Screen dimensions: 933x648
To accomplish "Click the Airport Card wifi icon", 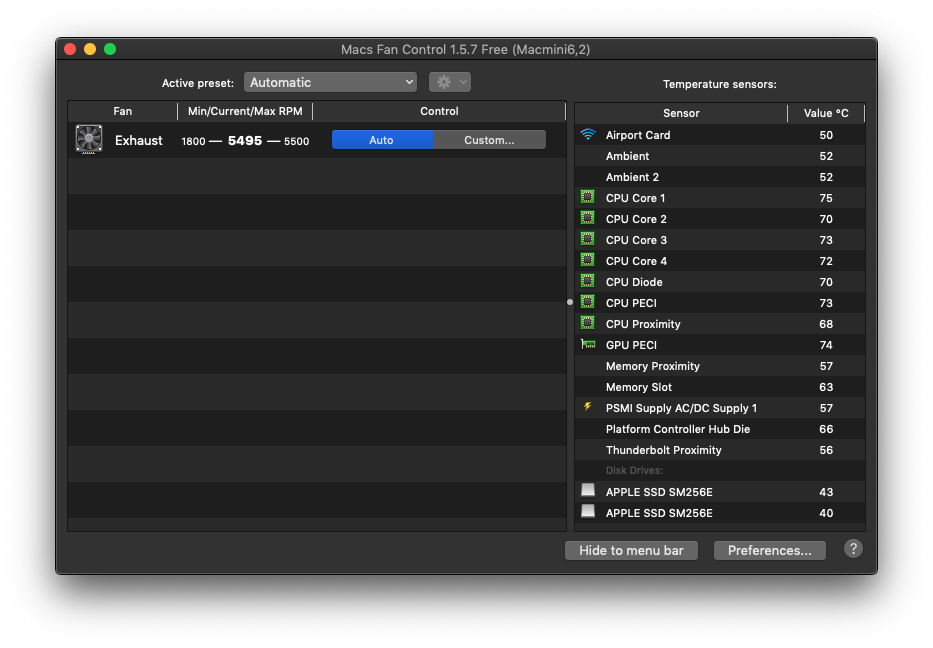I will point(588,135).
